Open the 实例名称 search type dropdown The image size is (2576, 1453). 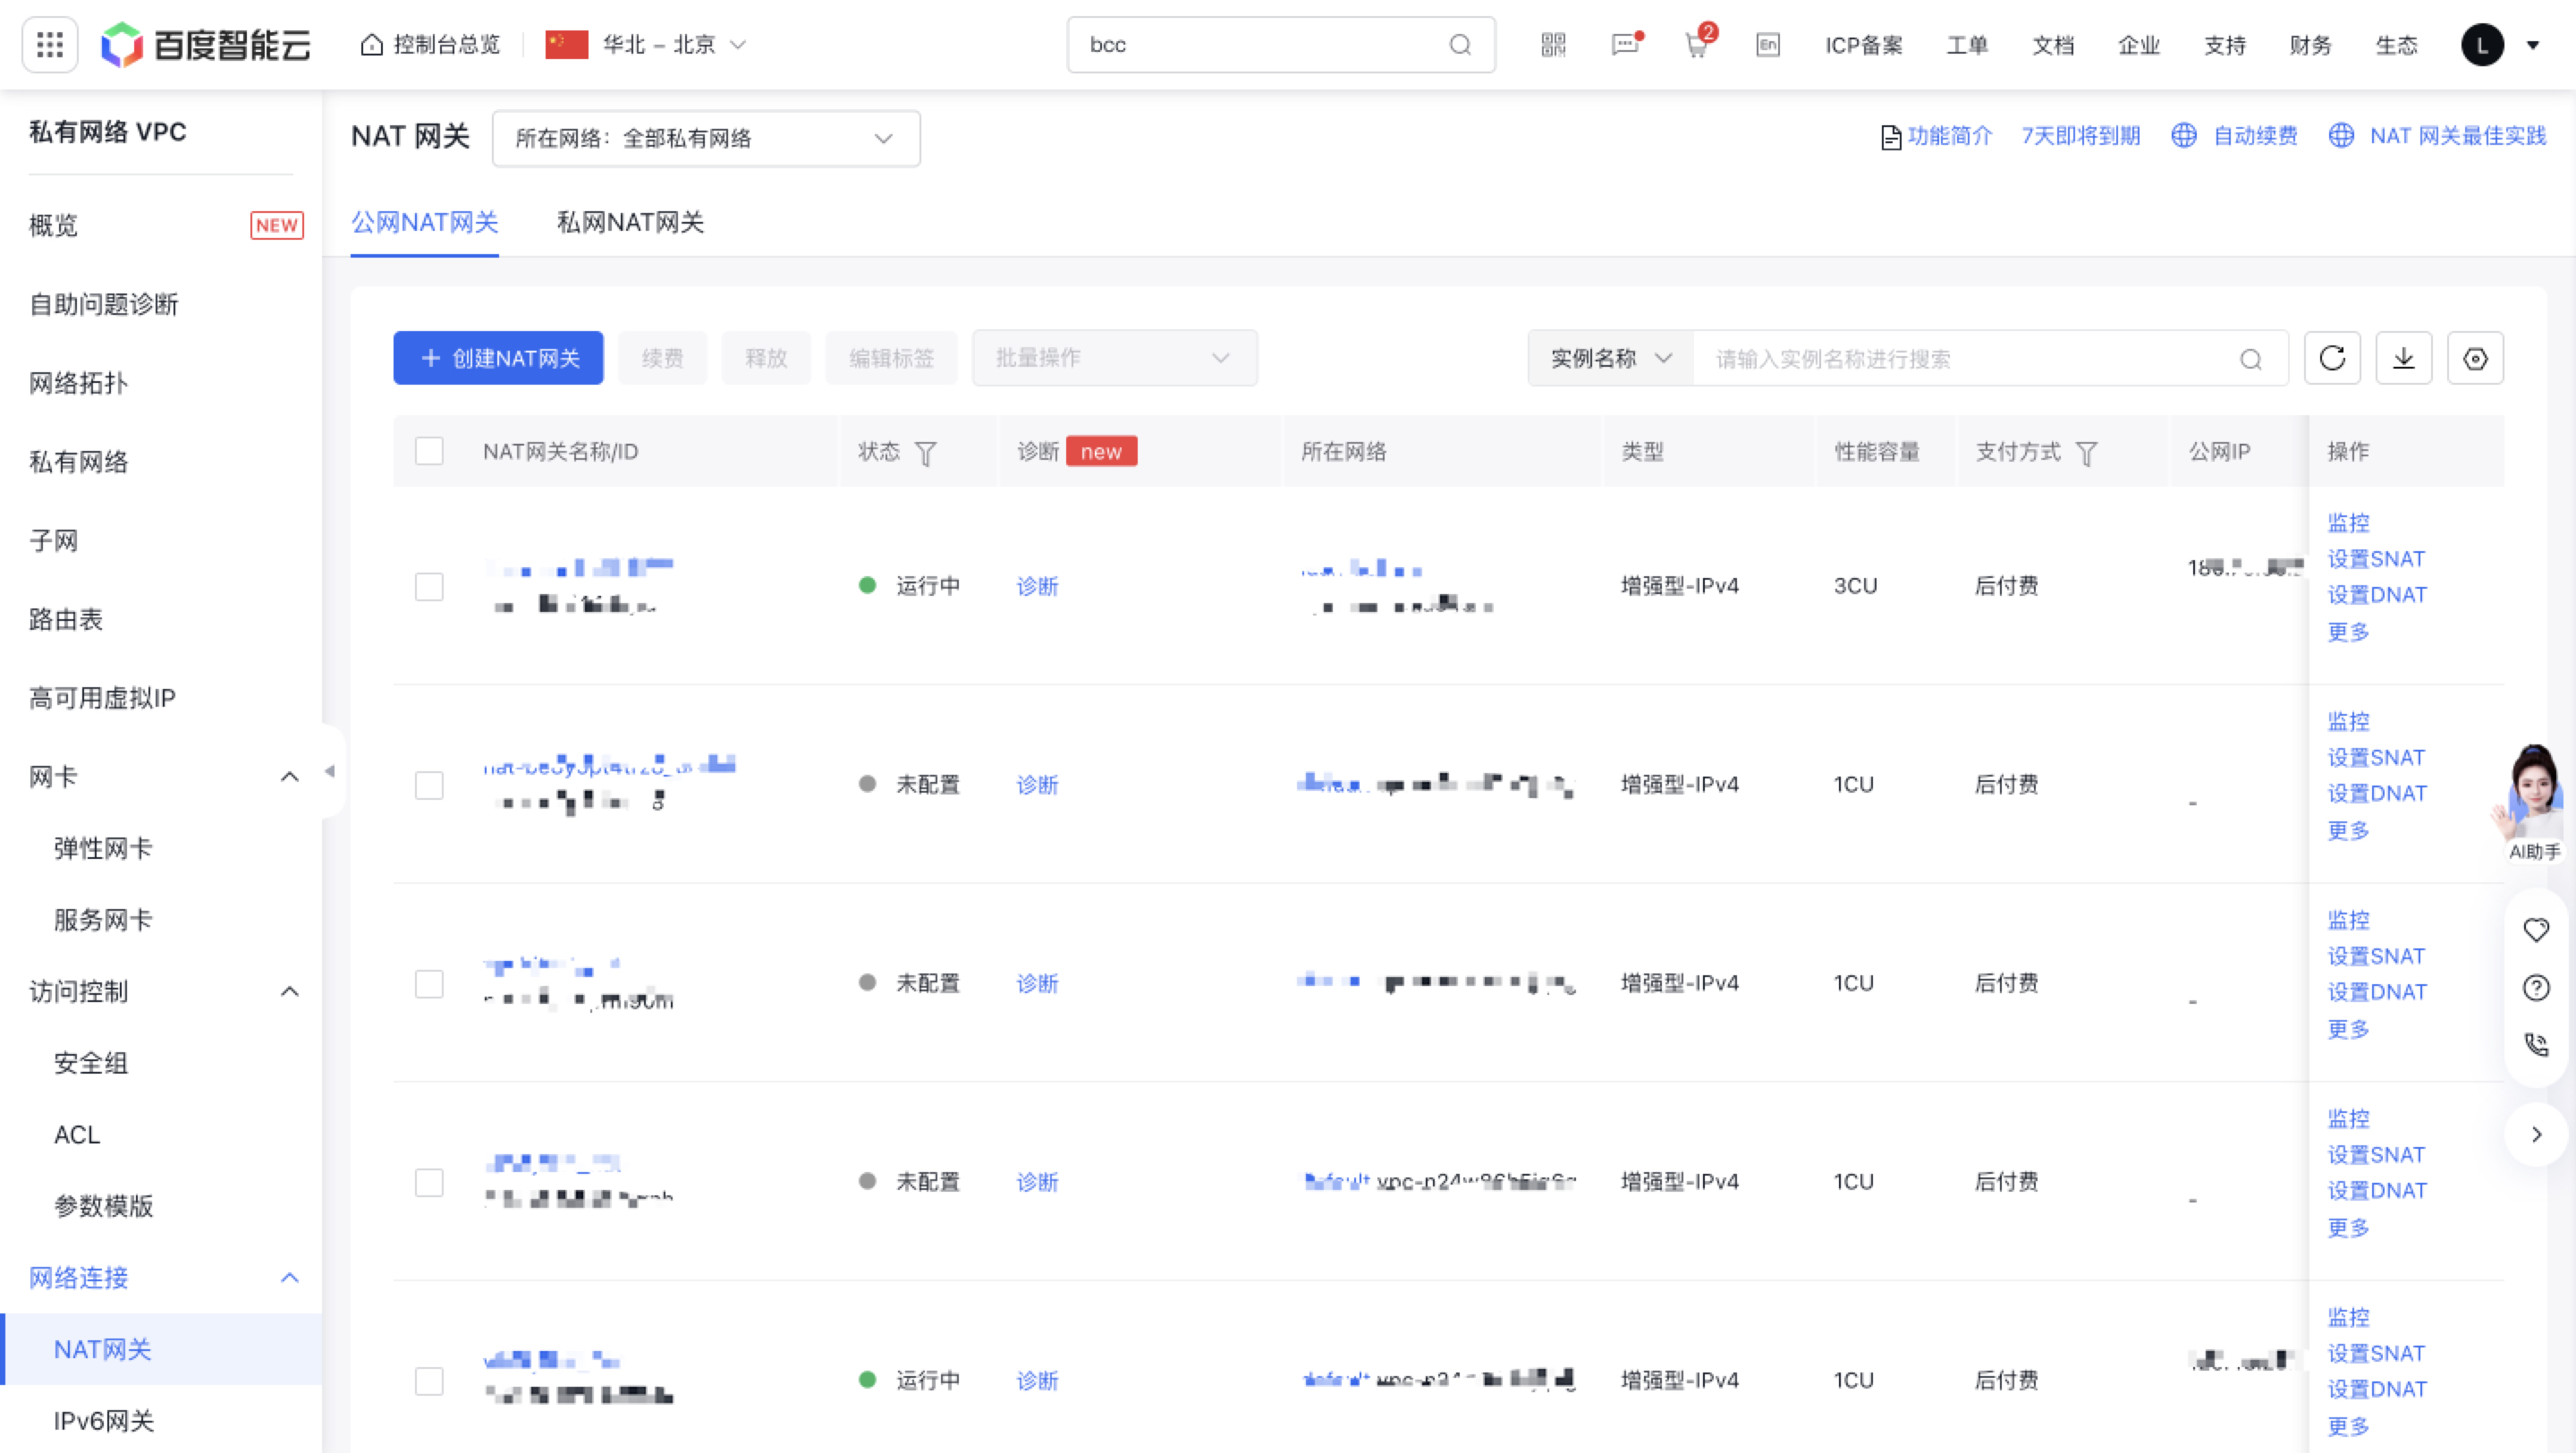(1610, 358)
